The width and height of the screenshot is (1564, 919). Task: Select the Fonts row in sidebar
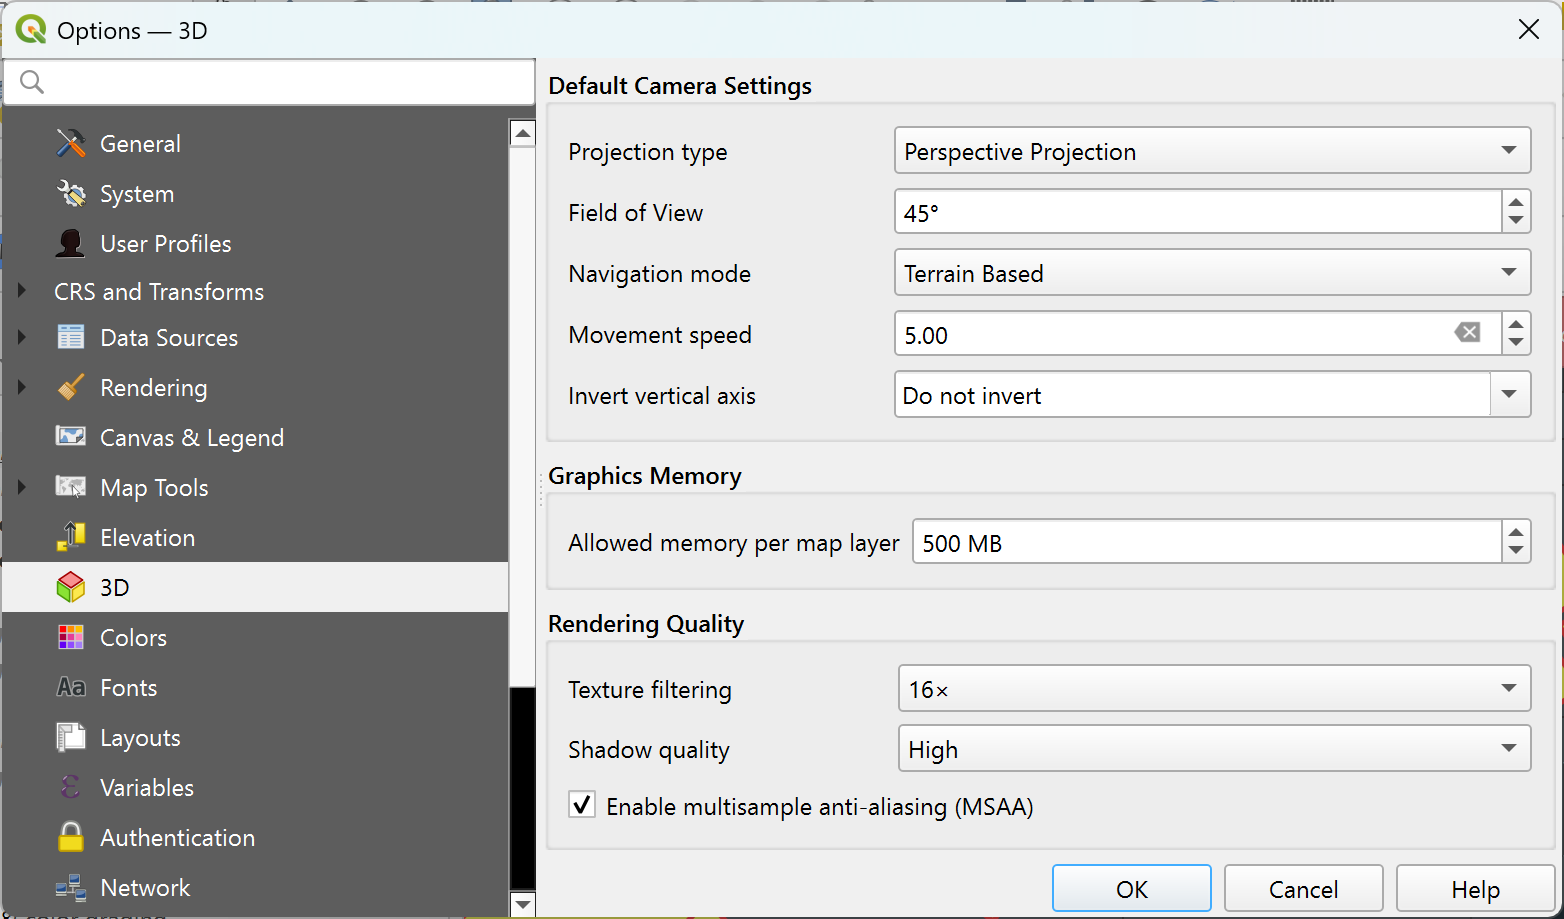pyautogui.click(x=255, y=687)
